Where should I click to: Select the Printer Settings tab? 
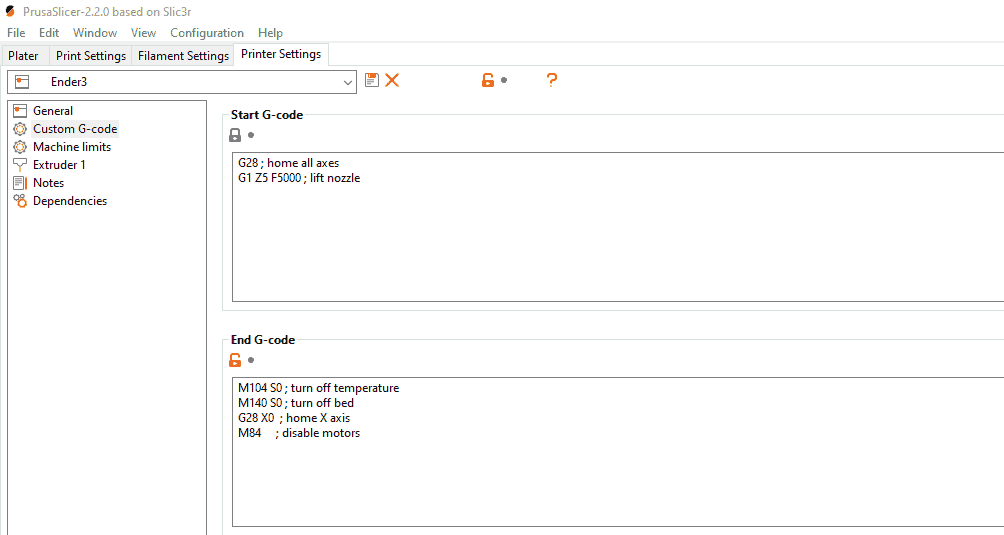281,54
